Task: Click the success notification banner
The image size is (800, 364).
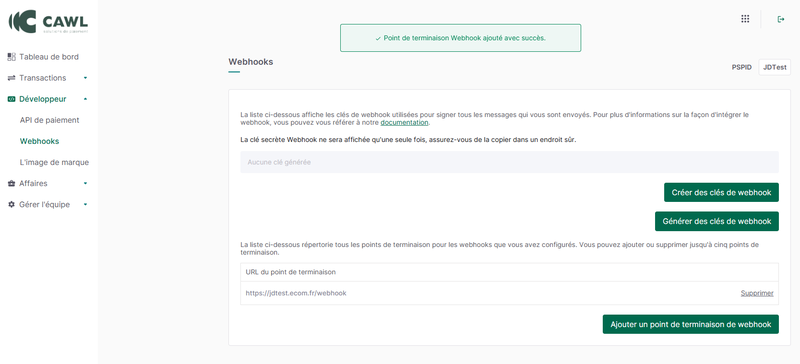Action: (x=460, y=38)
